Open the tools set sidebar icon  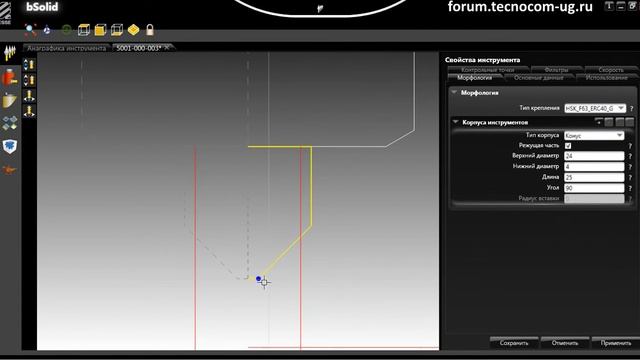pos(10,53)
